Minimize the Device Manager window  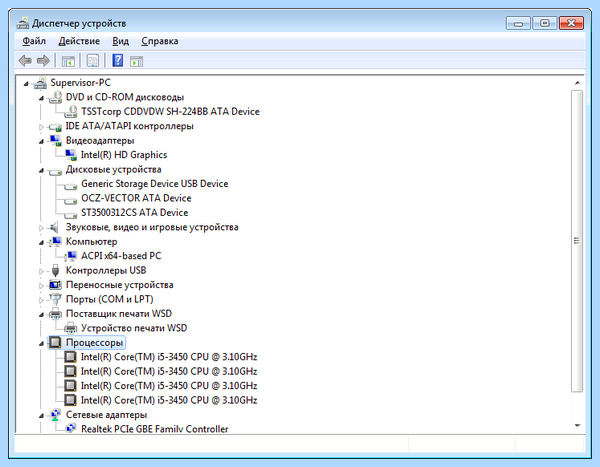pyautogui.click(x=518, y=23)
